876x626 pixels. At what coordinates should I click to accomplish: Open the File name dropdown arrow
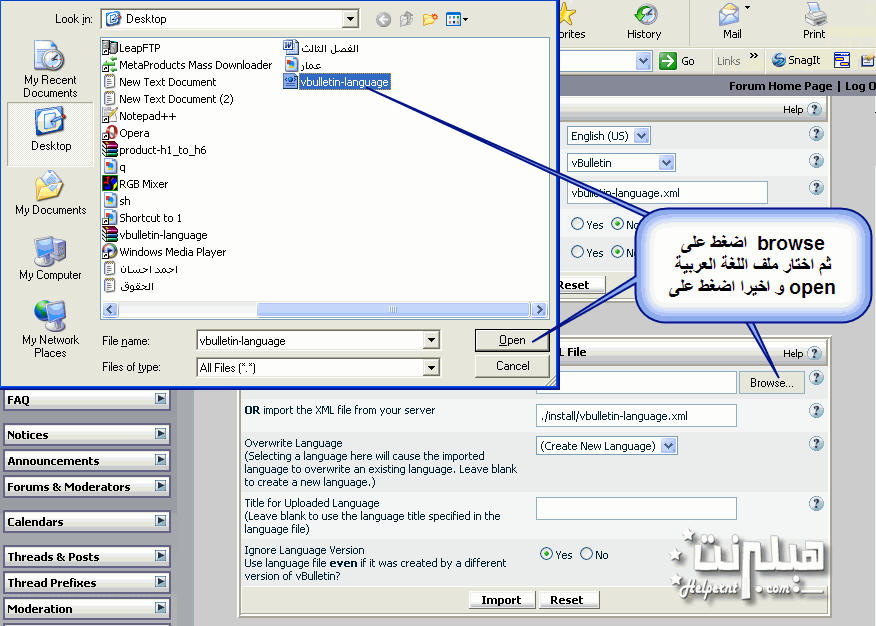[x=431, y=340]
